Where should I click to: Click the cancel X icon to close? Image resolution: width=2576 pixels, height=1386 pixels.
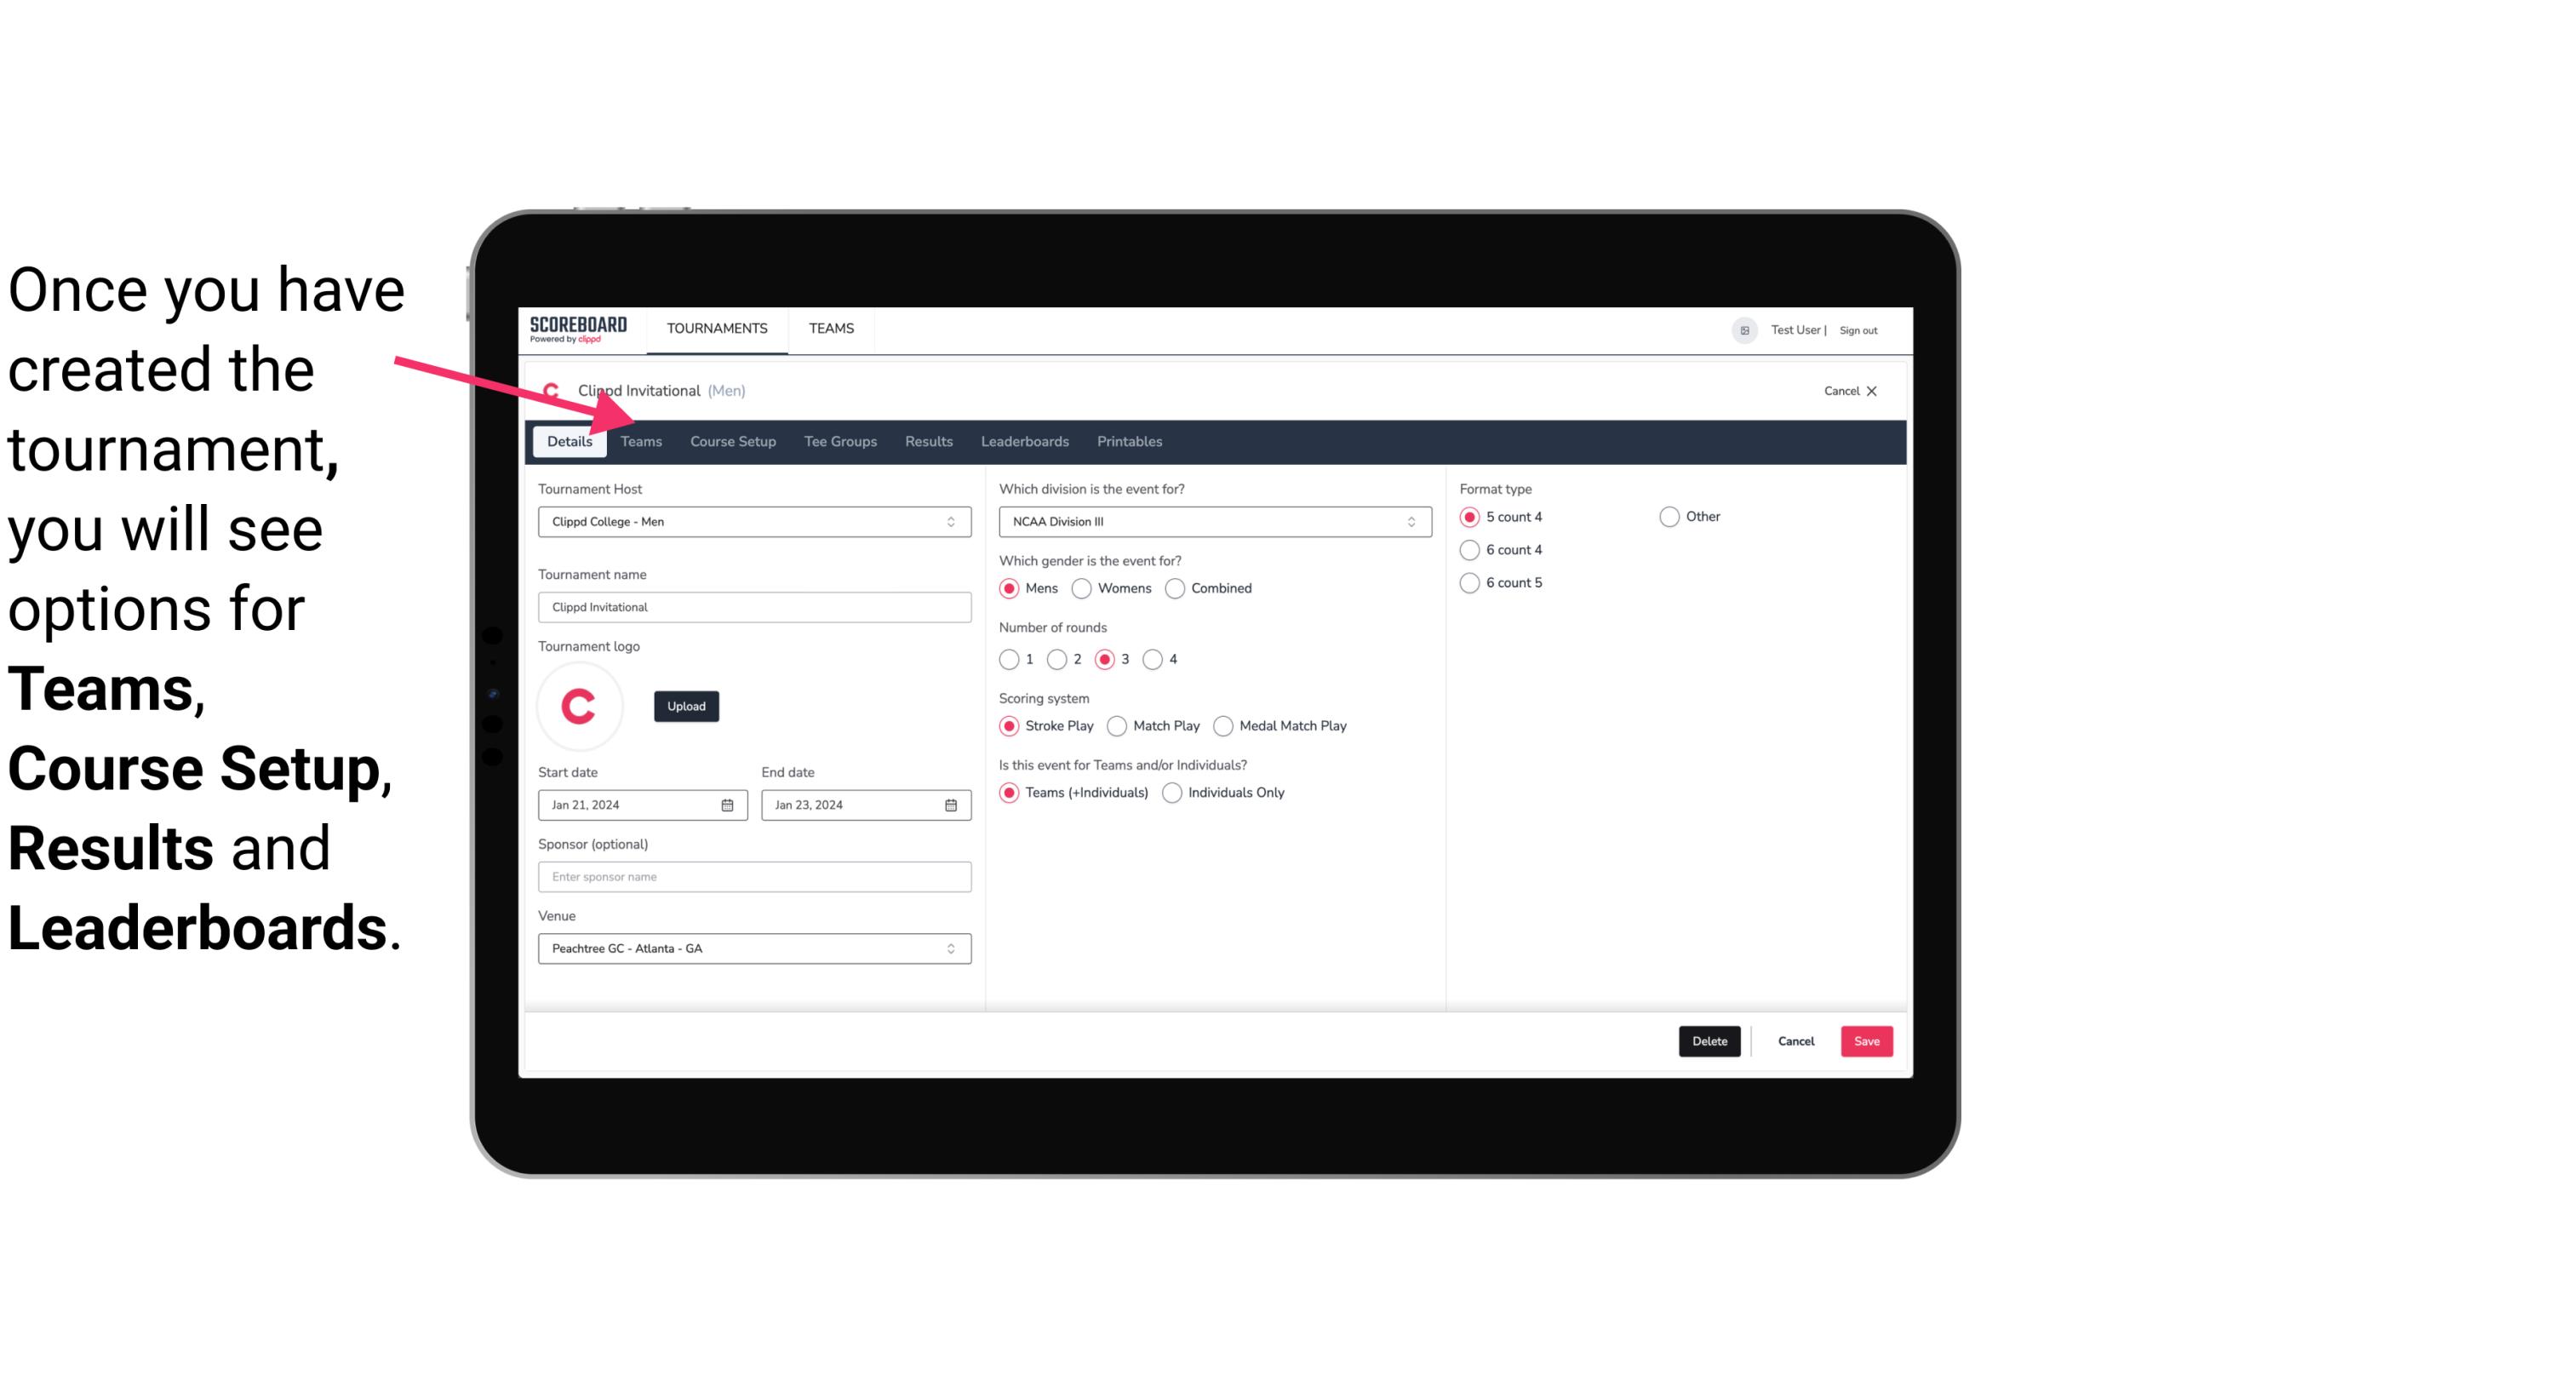pyautogui.click(x=1871, y=391)
